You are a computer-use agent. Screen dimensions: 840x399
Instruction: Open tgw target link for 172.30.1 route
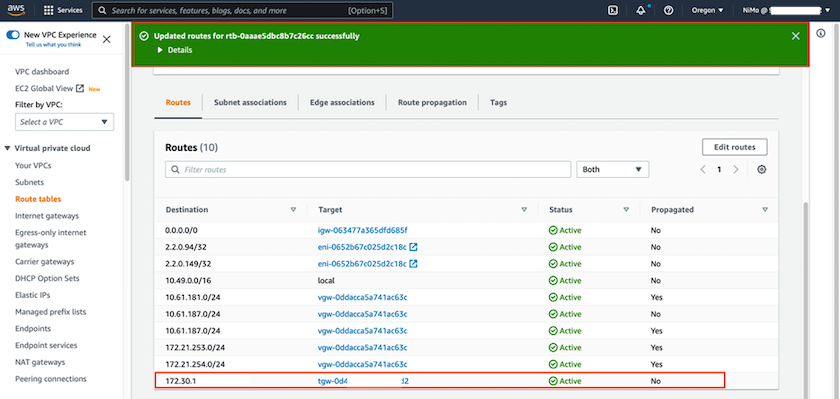tap(363, 381)
